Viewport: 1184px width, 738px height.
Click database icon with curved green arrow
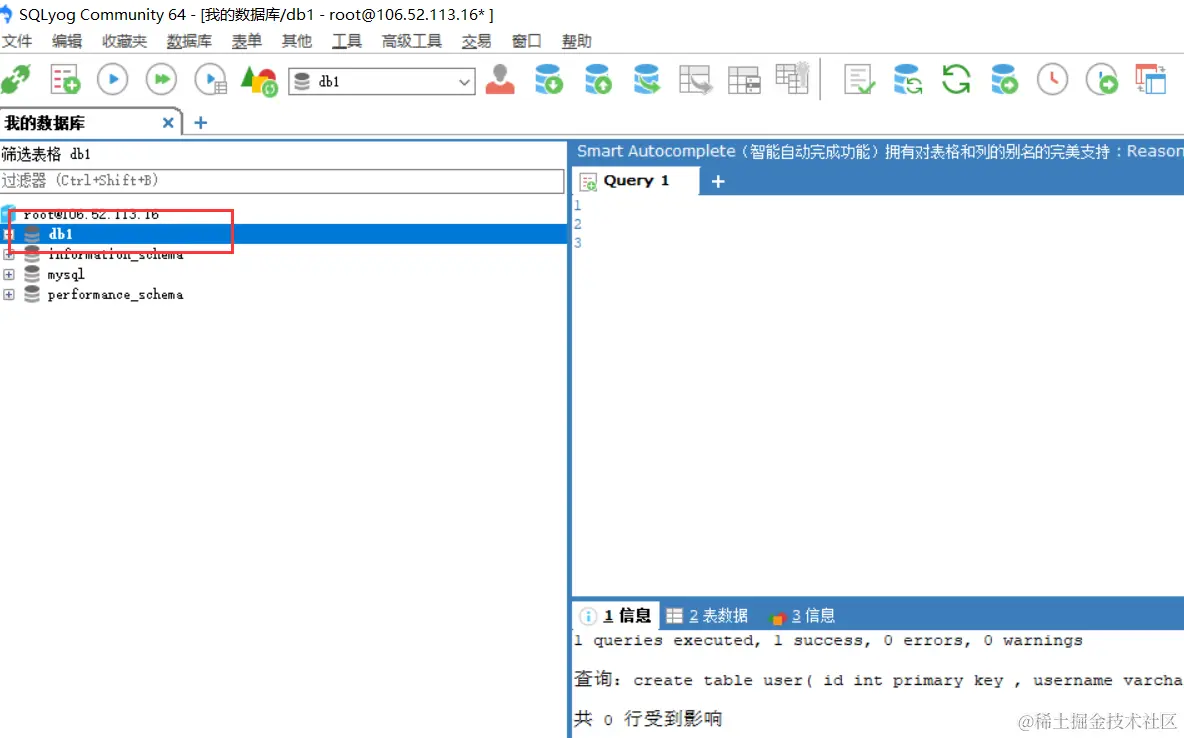[x=646, y=79]
